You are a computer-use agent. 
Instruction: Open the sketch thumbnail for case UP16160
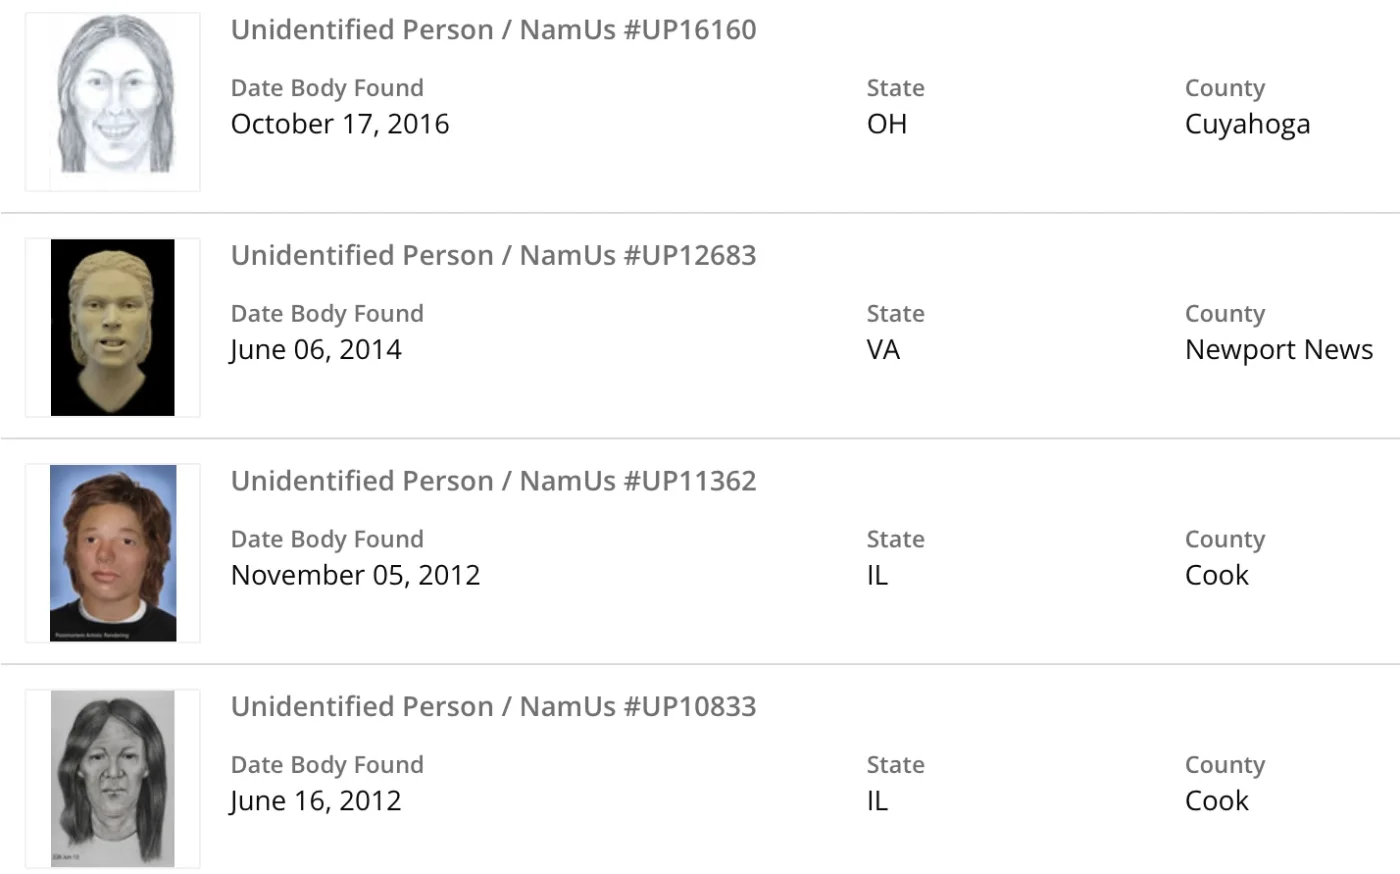pos(113,101)
